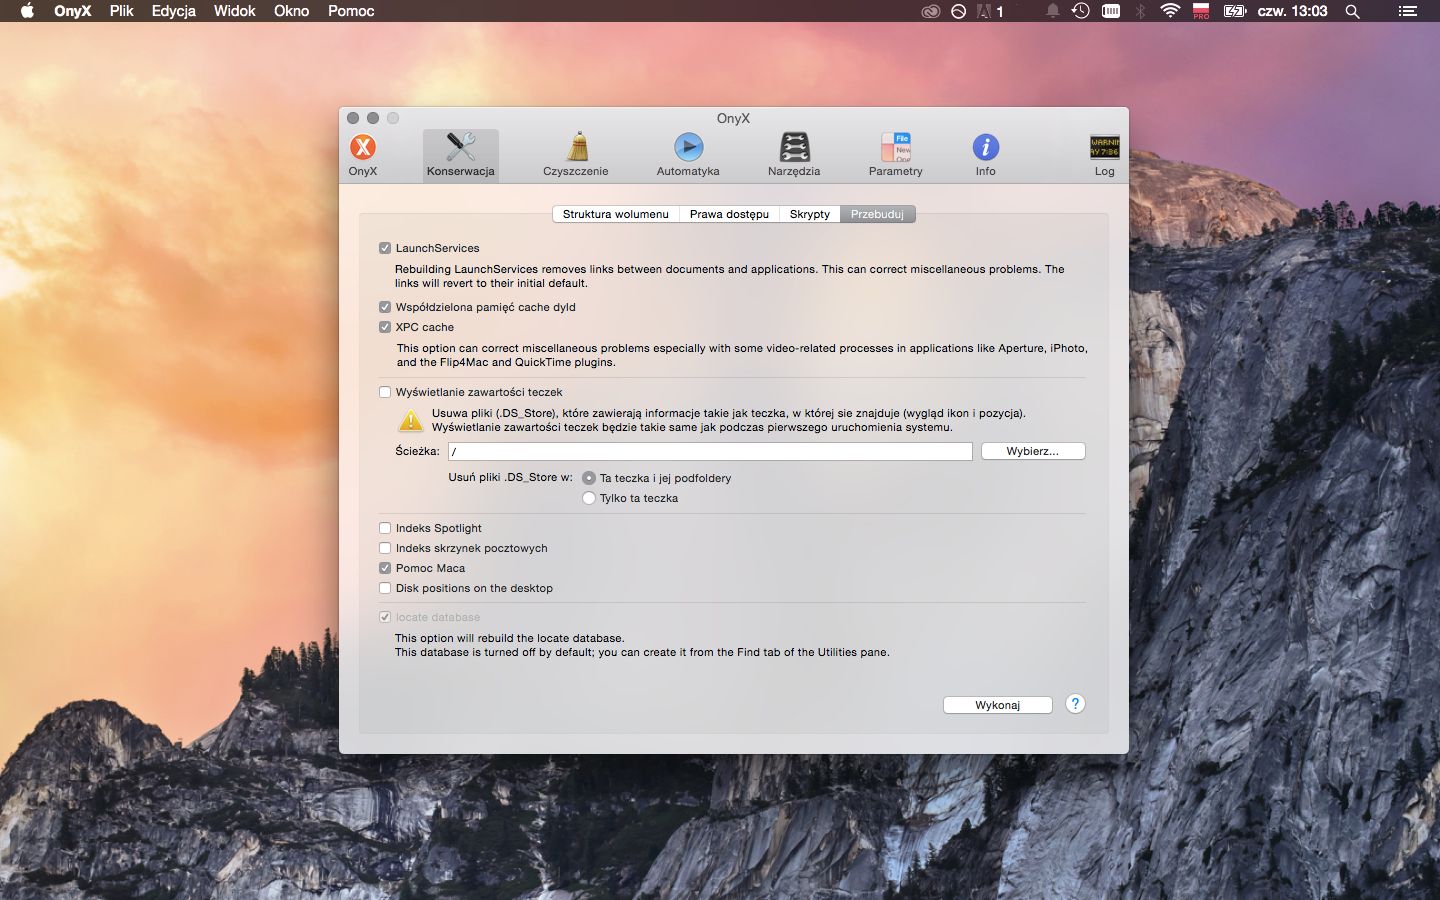1440x900 pixels.
Task: Open Creative Cloud menu bar icon
Action: pyautogui.click(x=931, y=11)
